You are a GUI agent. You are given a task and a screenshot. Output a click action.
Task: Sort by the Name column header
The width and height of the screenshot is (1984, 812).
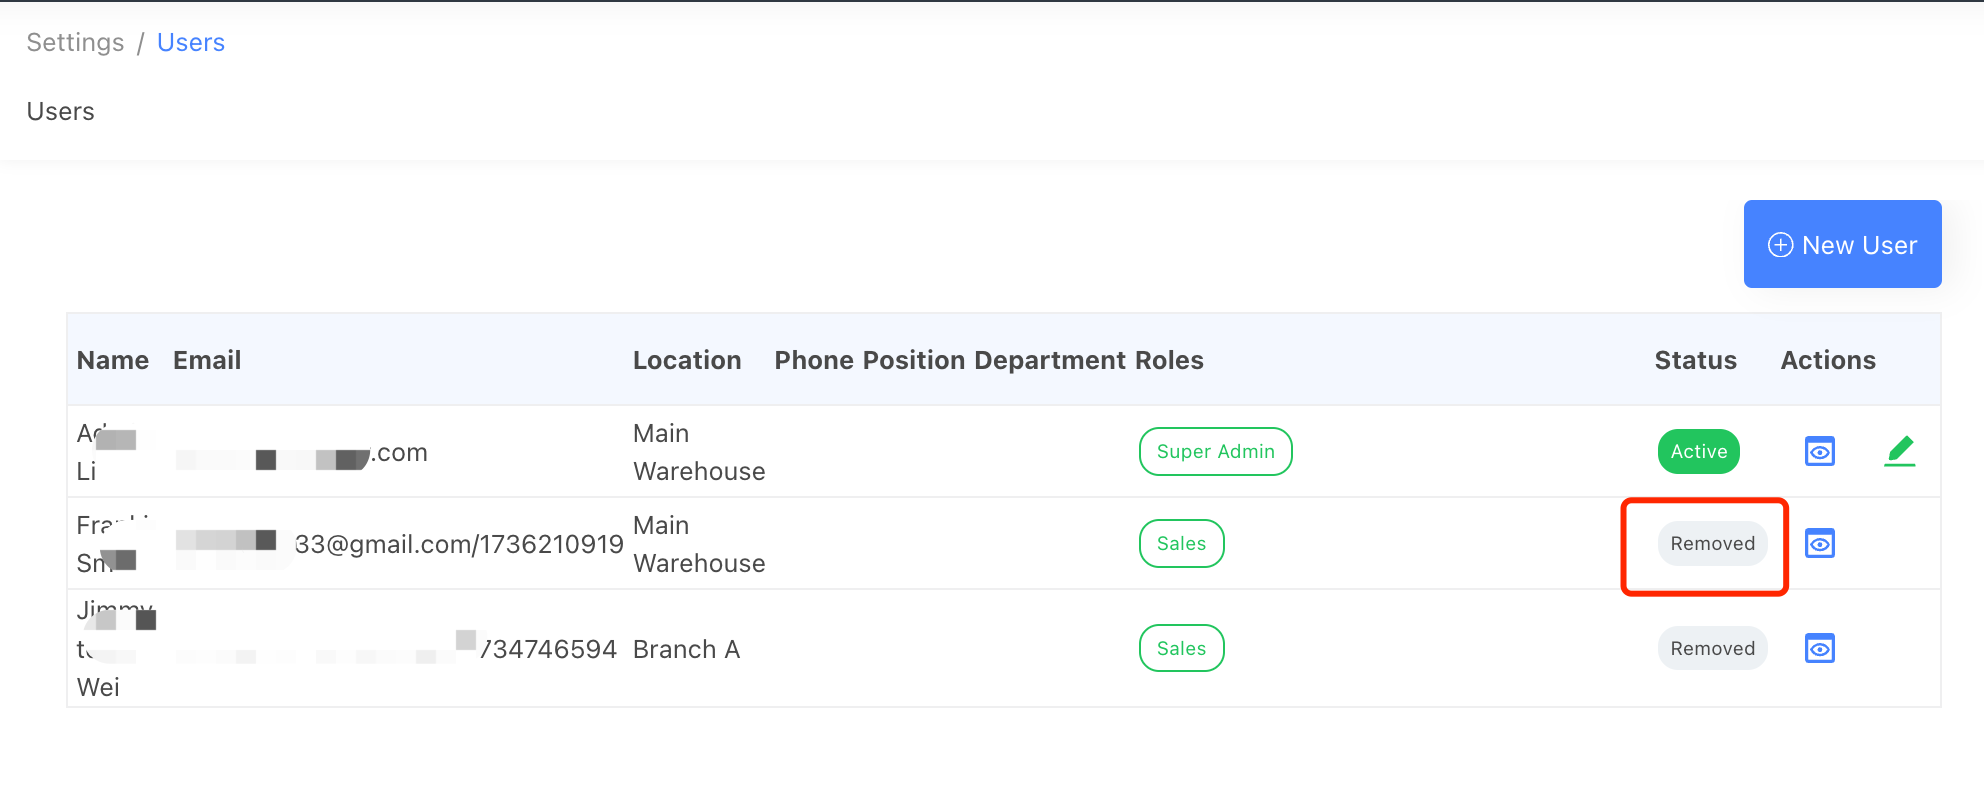[113, 361]
